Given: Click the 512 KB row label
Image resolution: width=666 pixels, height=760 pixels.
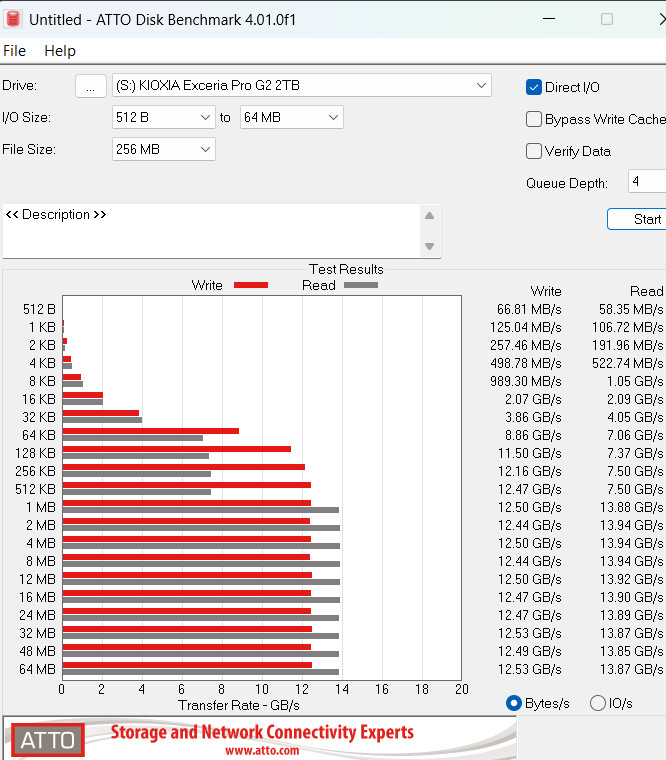Looking at the screenshot, I should [35, 489].
